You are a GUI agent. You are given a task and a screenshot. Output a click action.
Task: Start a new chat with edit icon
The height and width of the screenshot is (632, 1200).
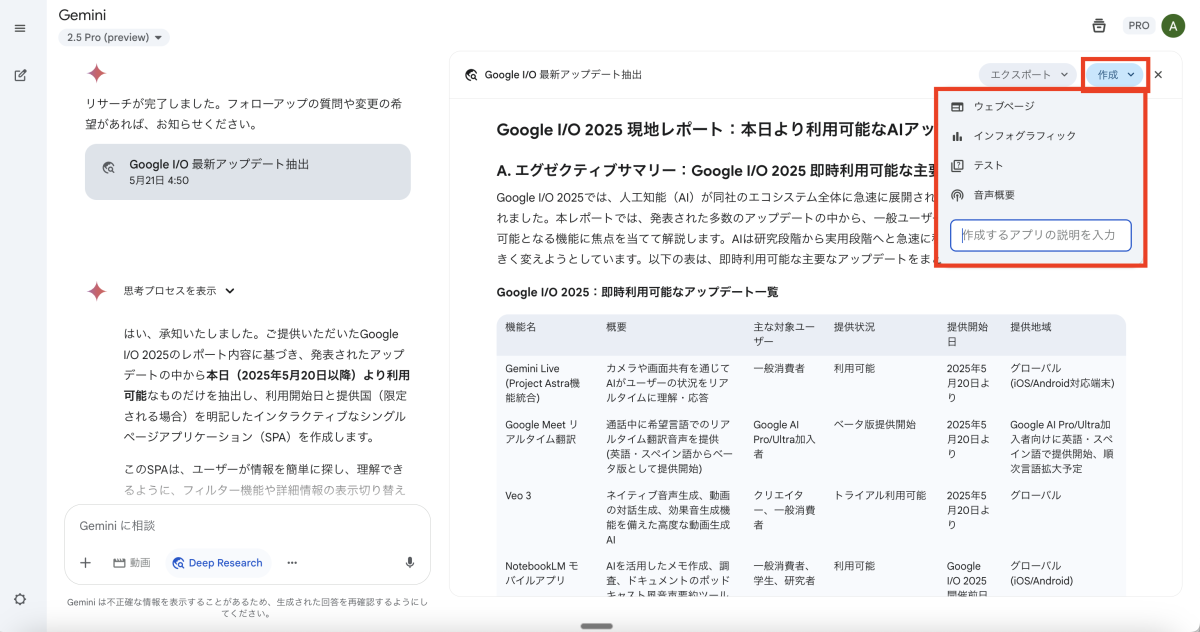click(20, 75)
